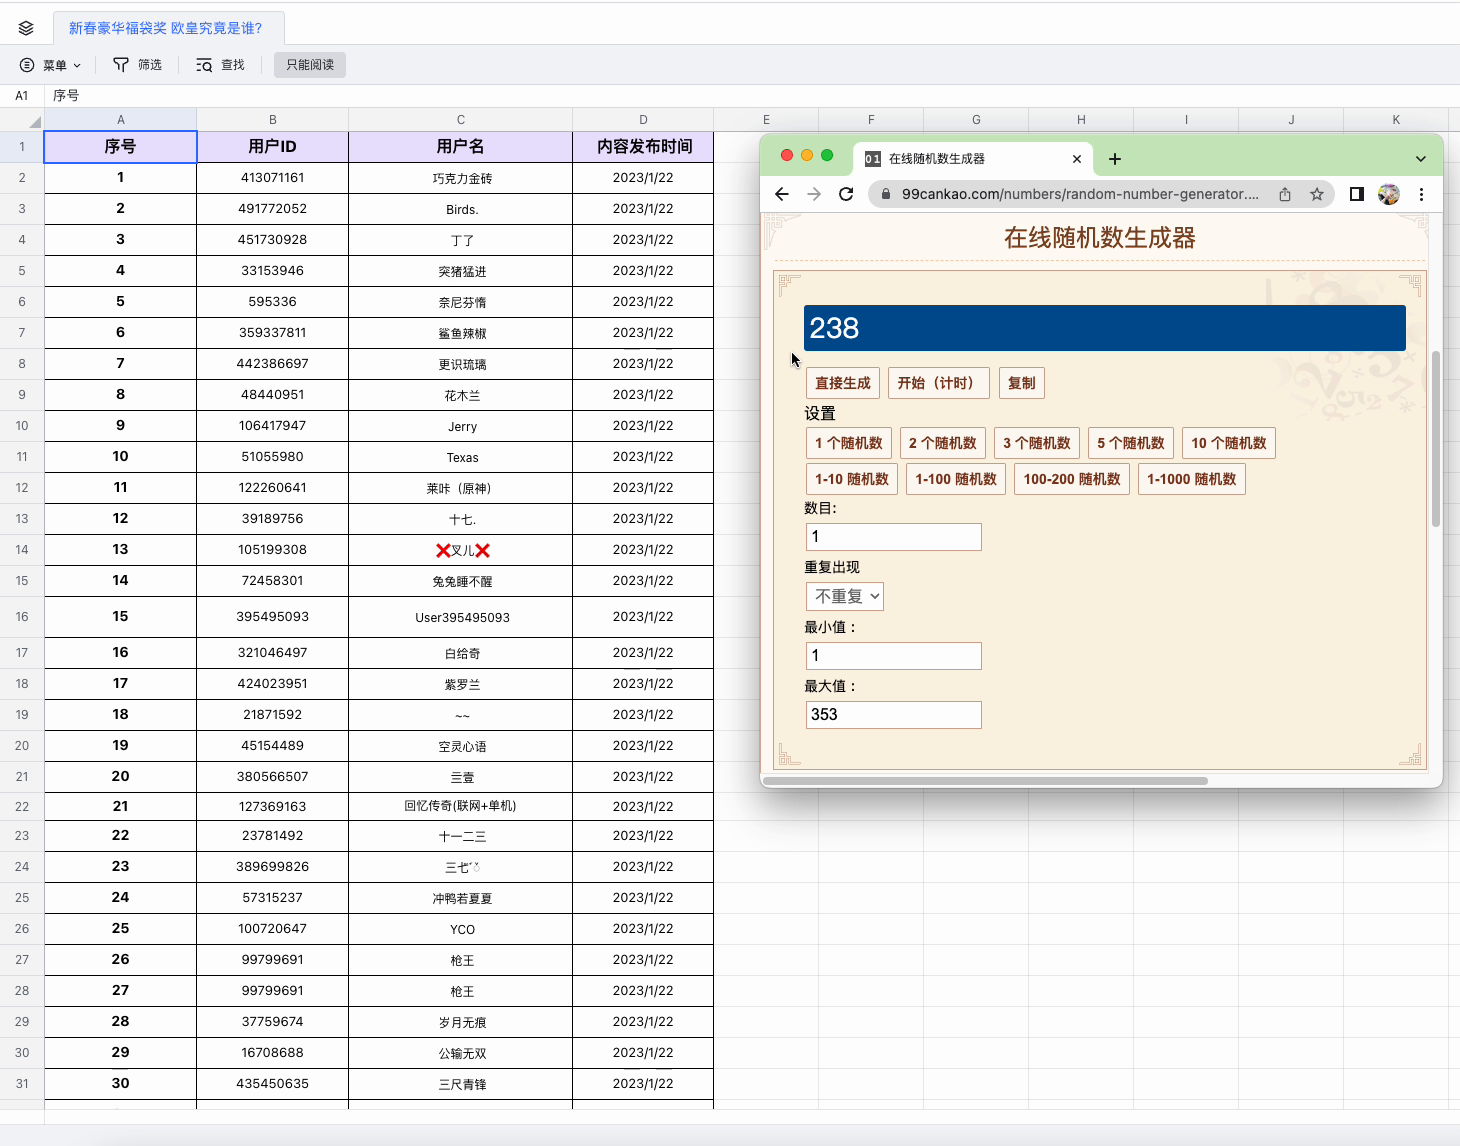The image size is (1460, 1146).
Task: Choose 10 个随机数 preset
Action: [1229, 443]
